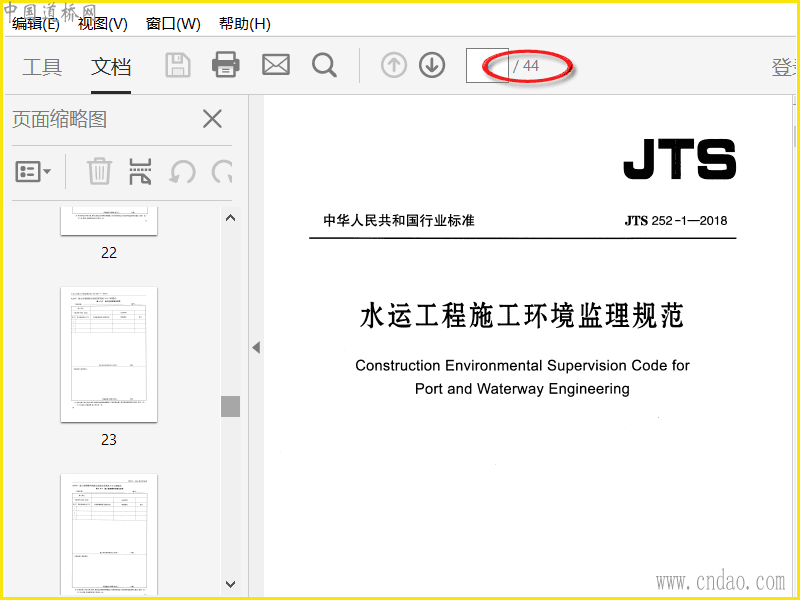This screenshot has width=800, height=600.
Task: Click the 页面缩略图 panel heading
Action: tap(60, 119)
